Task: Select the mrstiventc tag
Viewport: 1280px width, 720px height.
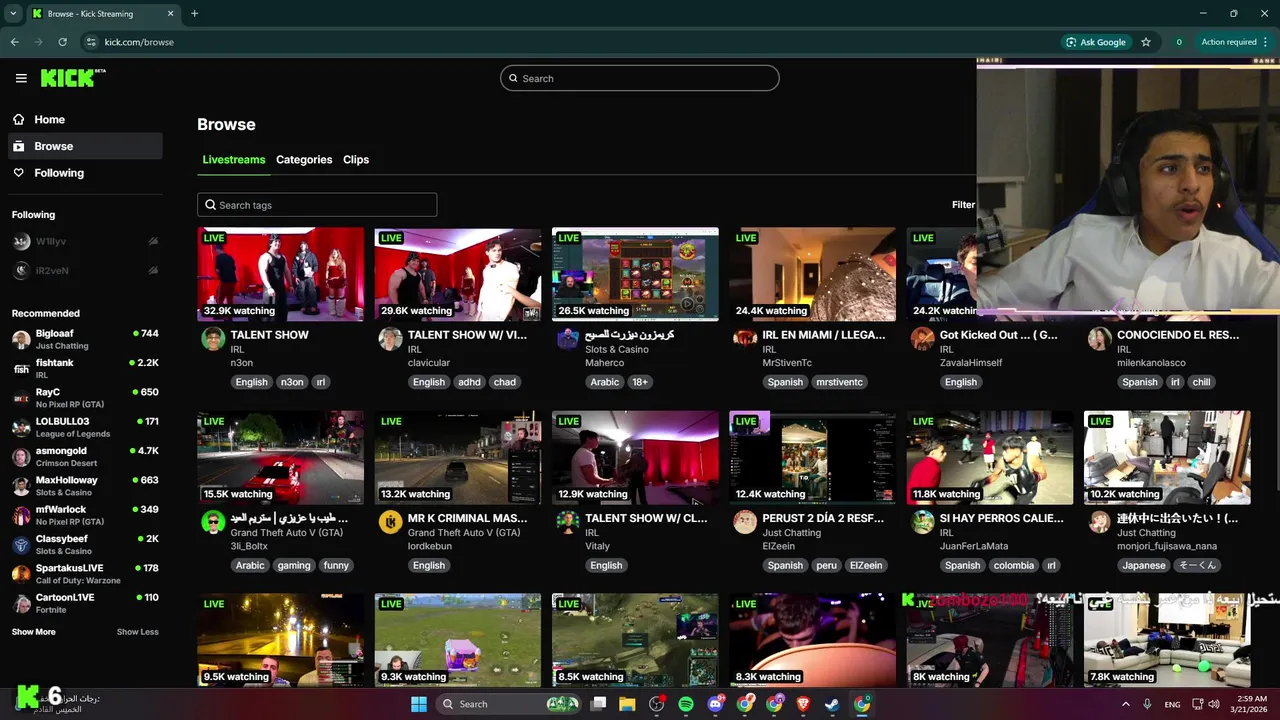Action: pyautogui.click(x=837, y=382)
